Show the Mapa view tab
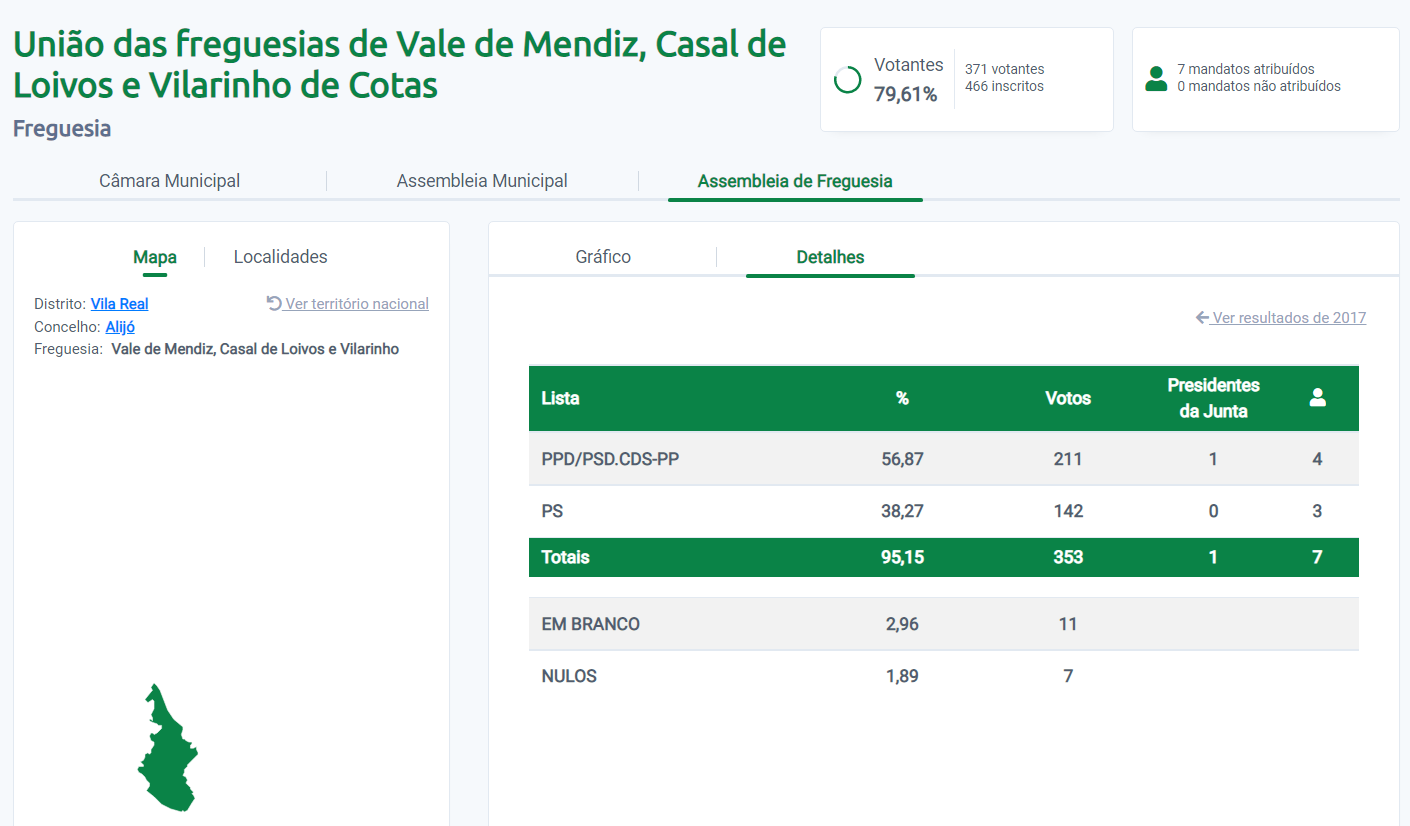The image size is (1410, 826). (155, 257)
